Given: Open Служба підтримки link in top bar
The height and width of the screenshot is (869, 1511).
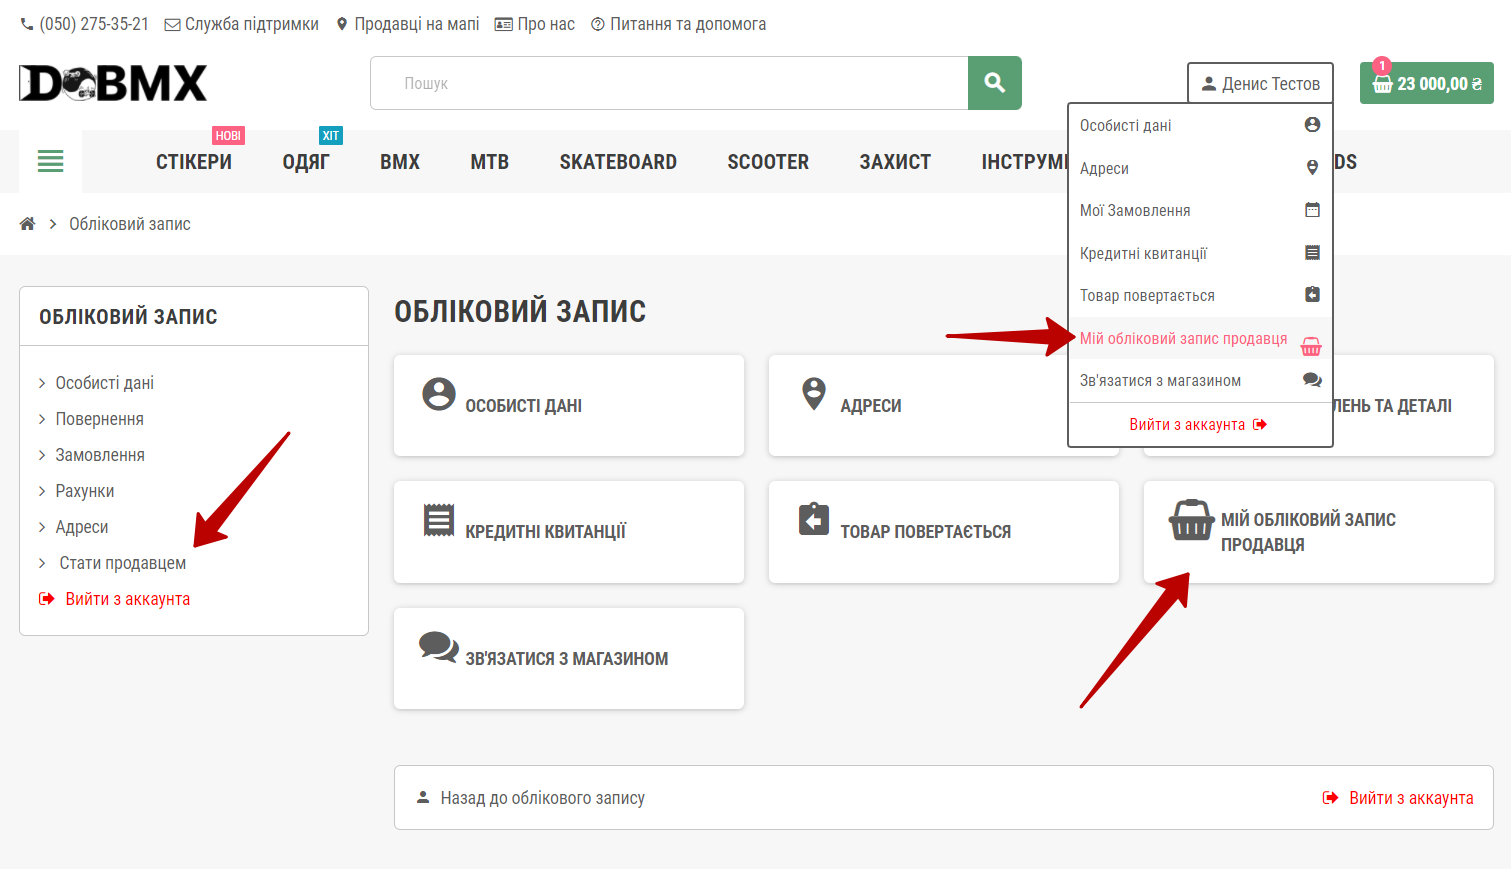Looking at the screenshot, I should pyautogui.click(x=241, y=24).
